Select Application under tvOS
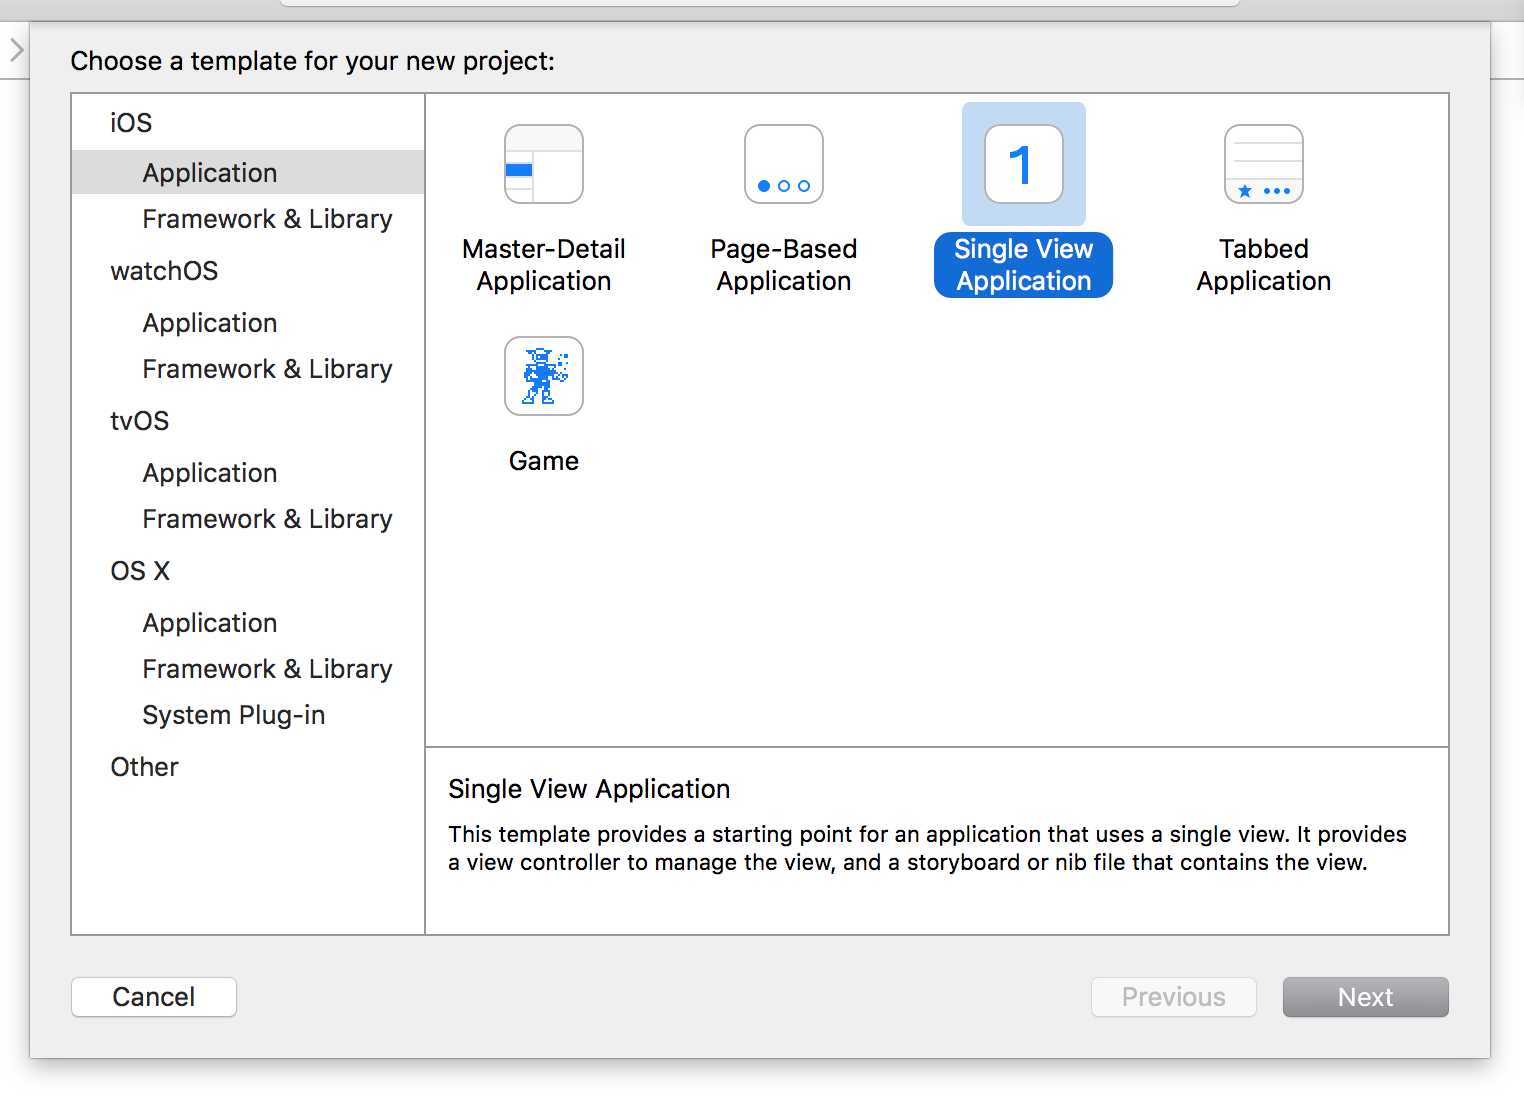Image resolution: width=1524 pixels, height=1102 pixels. pyautogui.click(x=248, y=473)
